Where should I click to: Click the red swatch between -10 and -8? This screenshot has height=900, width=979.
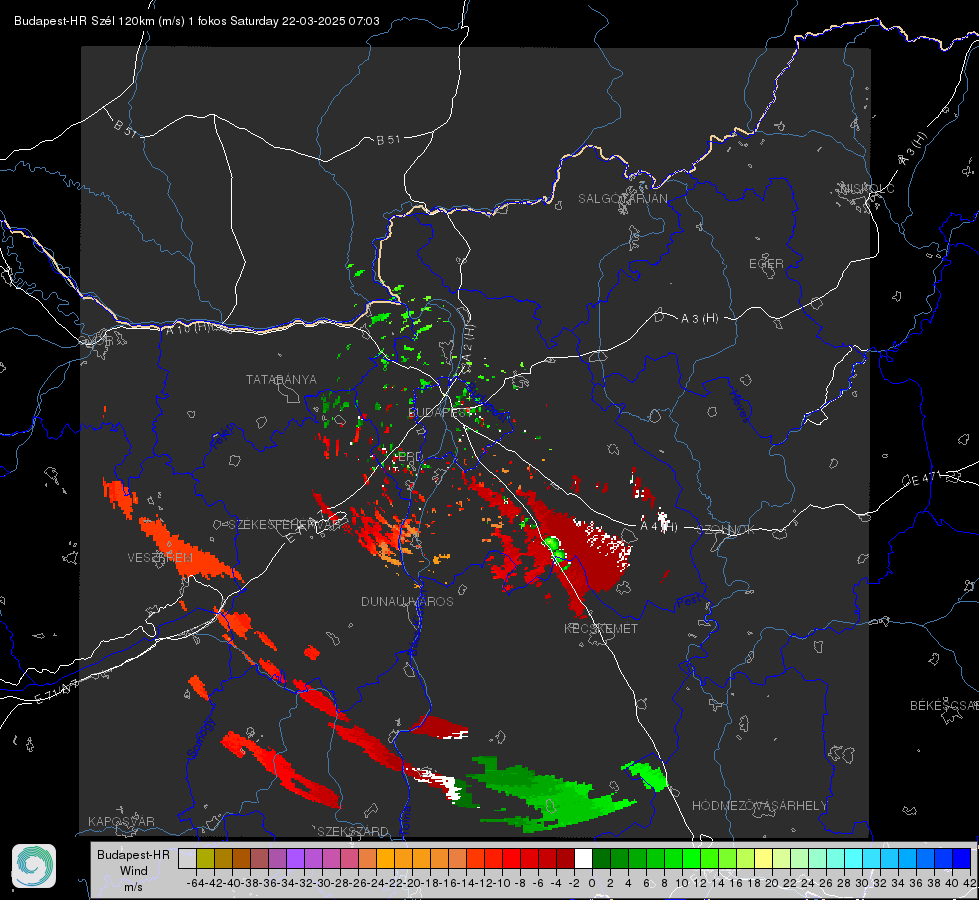tap(511, 858)
